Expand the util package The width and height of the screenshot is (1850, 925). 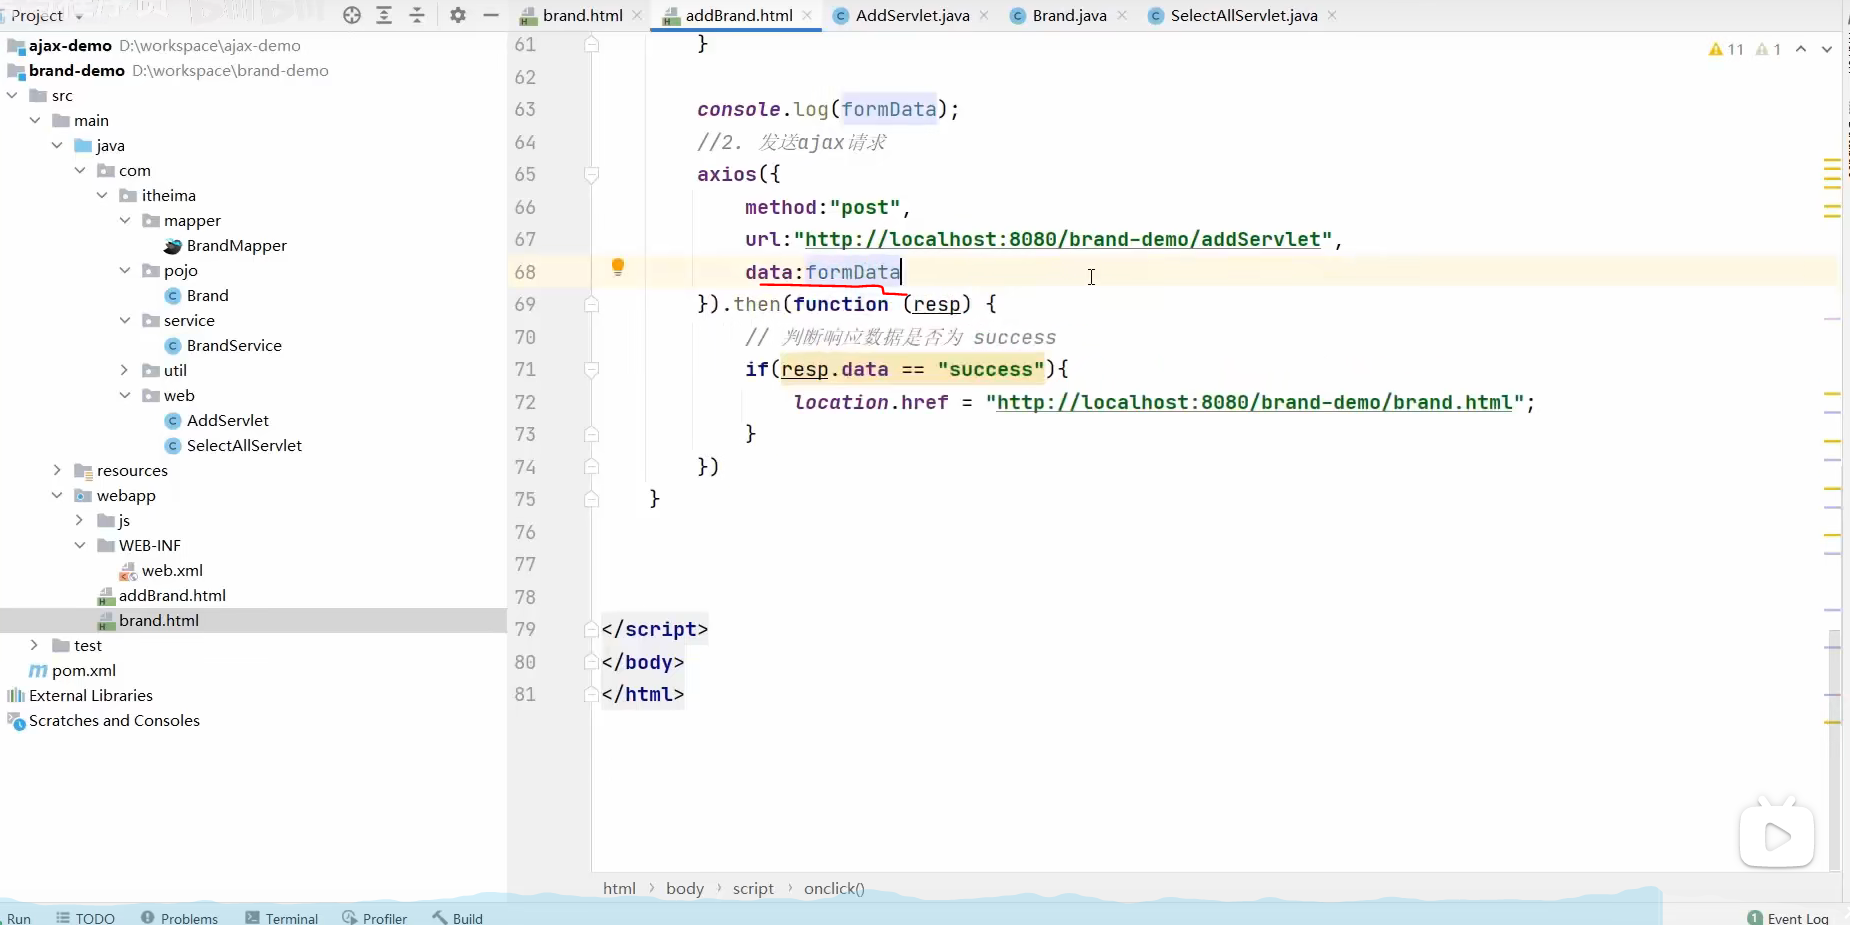[x=125, y=370]
